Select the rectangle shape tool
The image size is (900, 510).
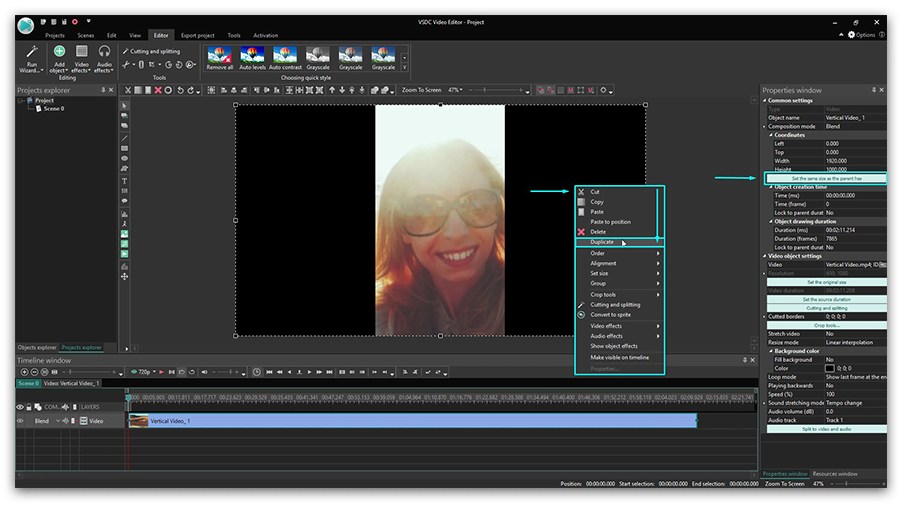coord(124,148)
